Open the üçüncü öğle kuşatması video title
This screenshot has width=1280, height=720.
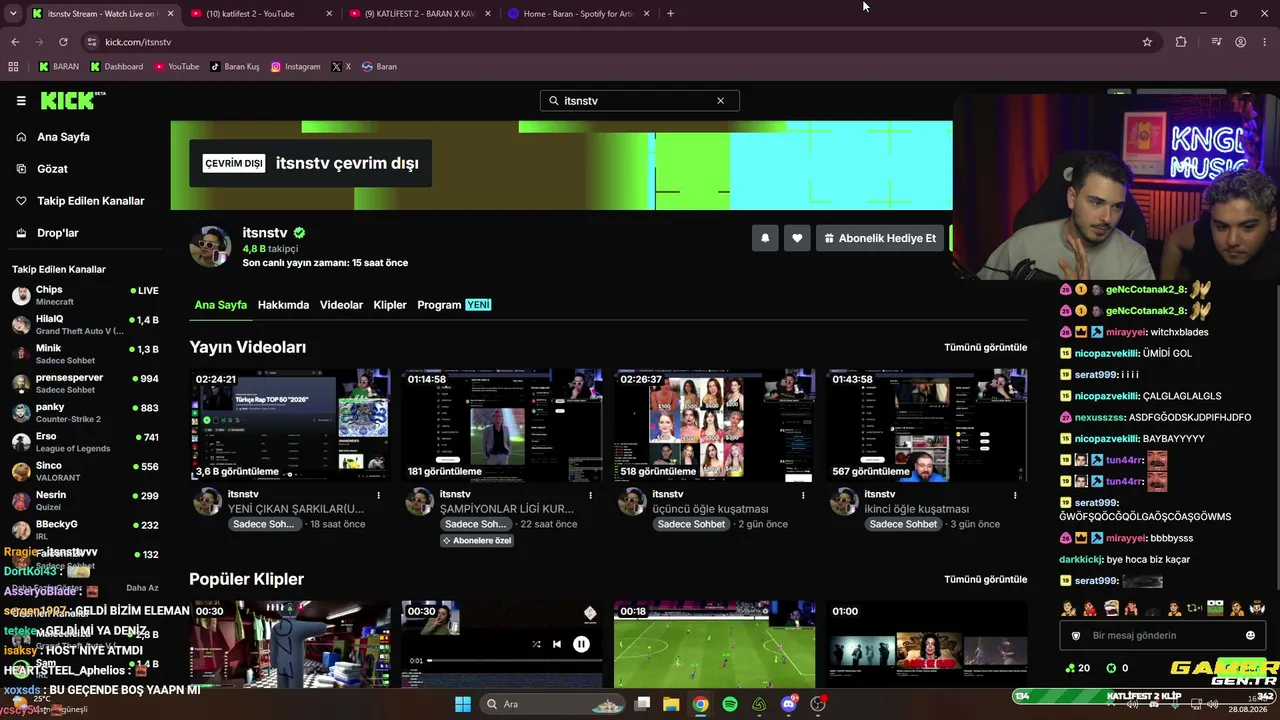710,509
